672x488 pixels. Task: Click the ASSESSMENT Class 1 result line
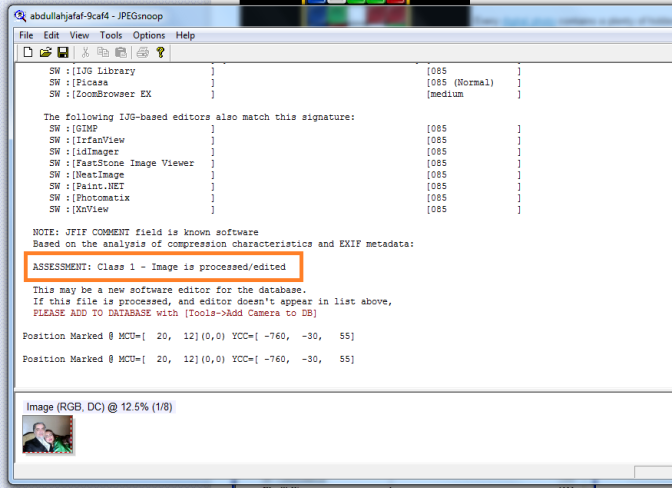click(x=159, y=268)
